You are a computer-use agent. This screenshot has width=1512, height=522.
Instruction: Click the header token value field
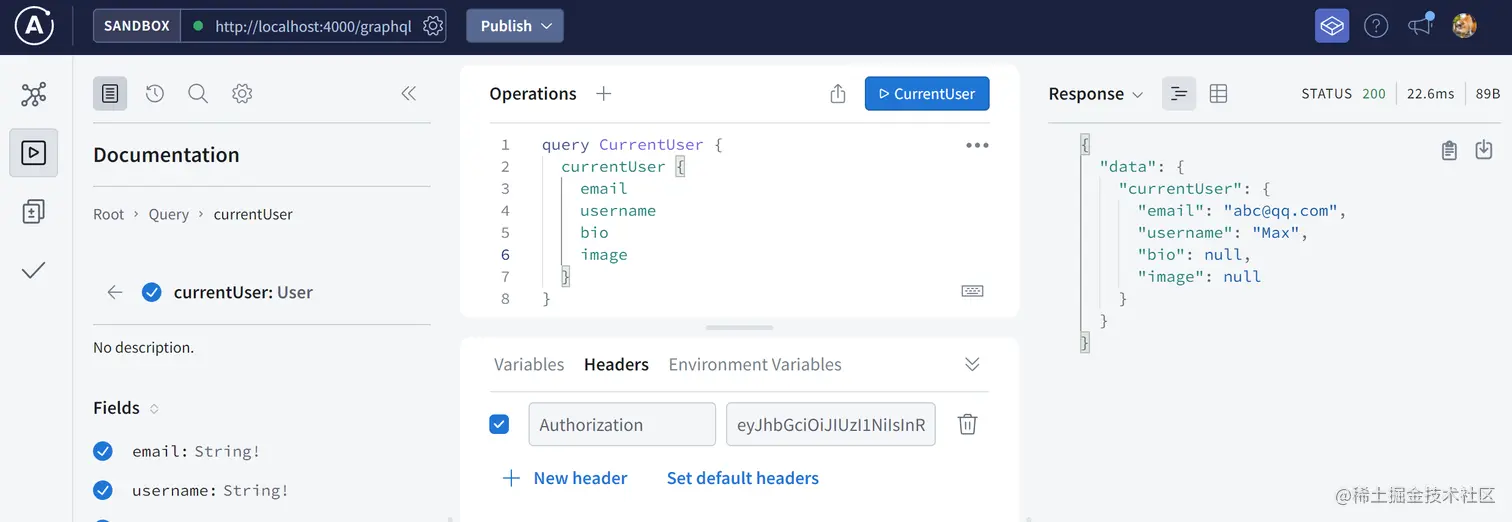[x=831, y=424]
